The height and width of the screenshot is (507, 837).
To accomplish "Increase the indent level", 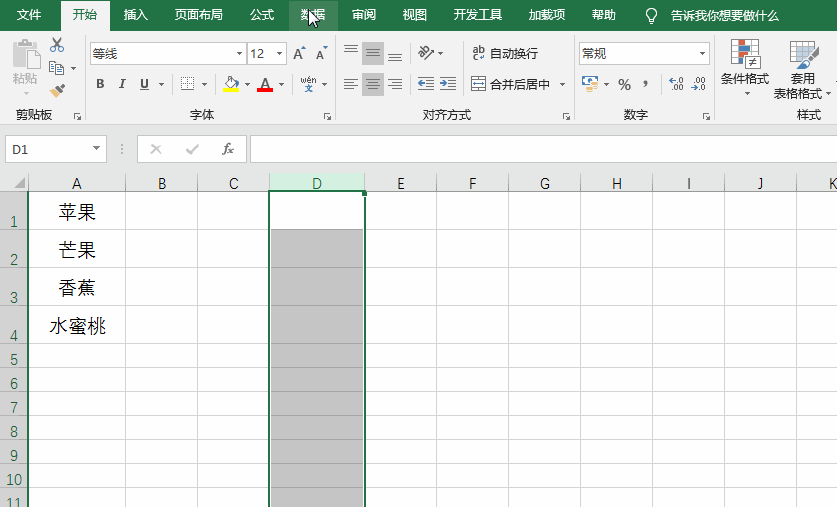I will pos(448,84).
